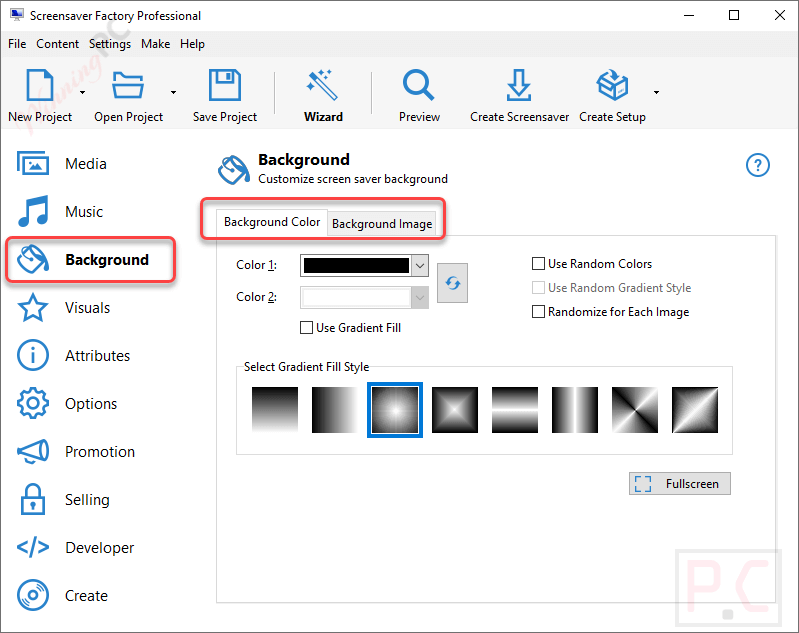Click the application icon in title bar
The width and height of the screenshot is (799, 633).
click(x=16, y=15)
